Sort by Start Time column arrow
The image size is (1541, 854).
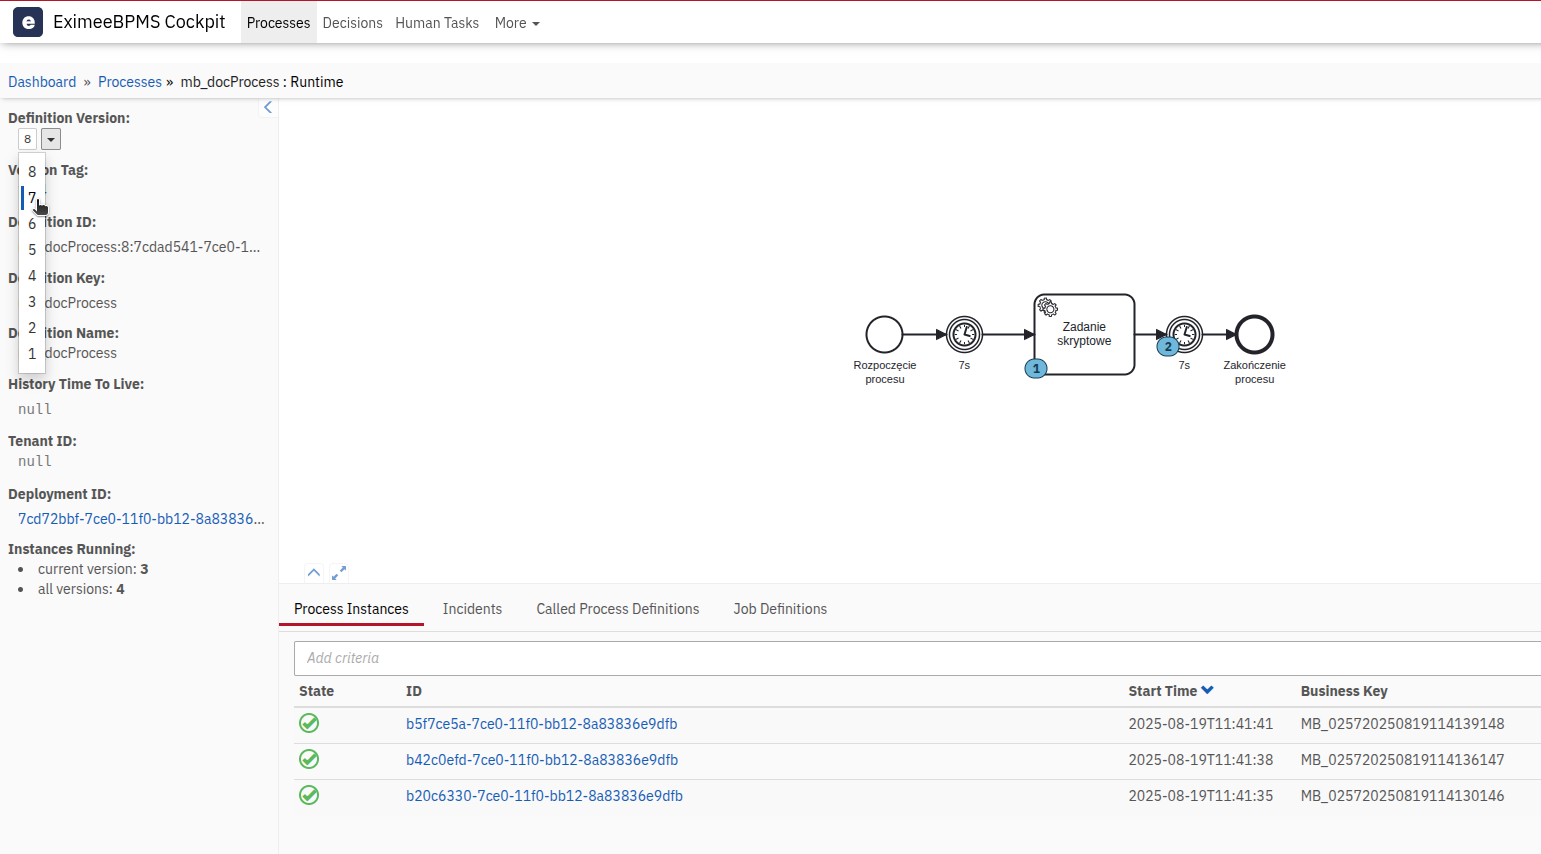click(x=1207, y=691)
